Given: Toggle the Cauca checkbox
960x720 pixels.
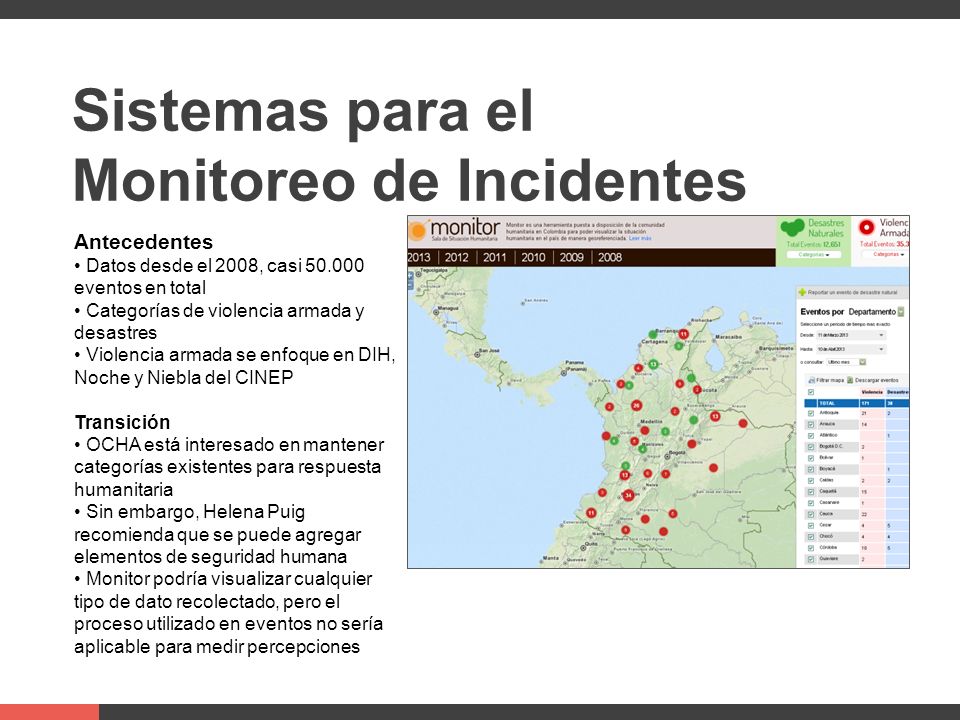Looking at the screenshot, I should pyautogui.click(x=811, y=514).
